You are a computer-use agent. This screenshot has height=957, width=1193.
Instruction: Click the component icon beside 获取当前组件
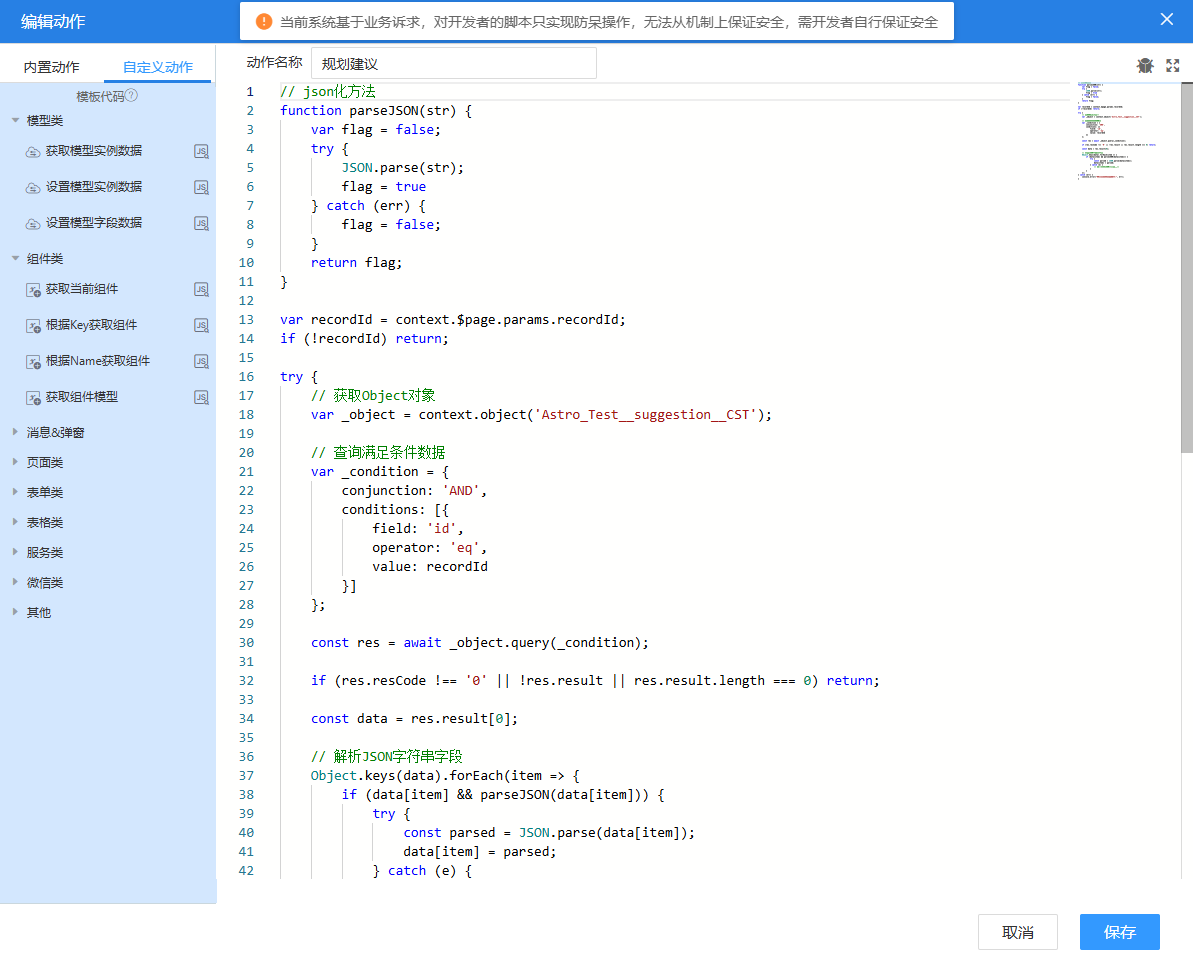click(x=33, y=290)
